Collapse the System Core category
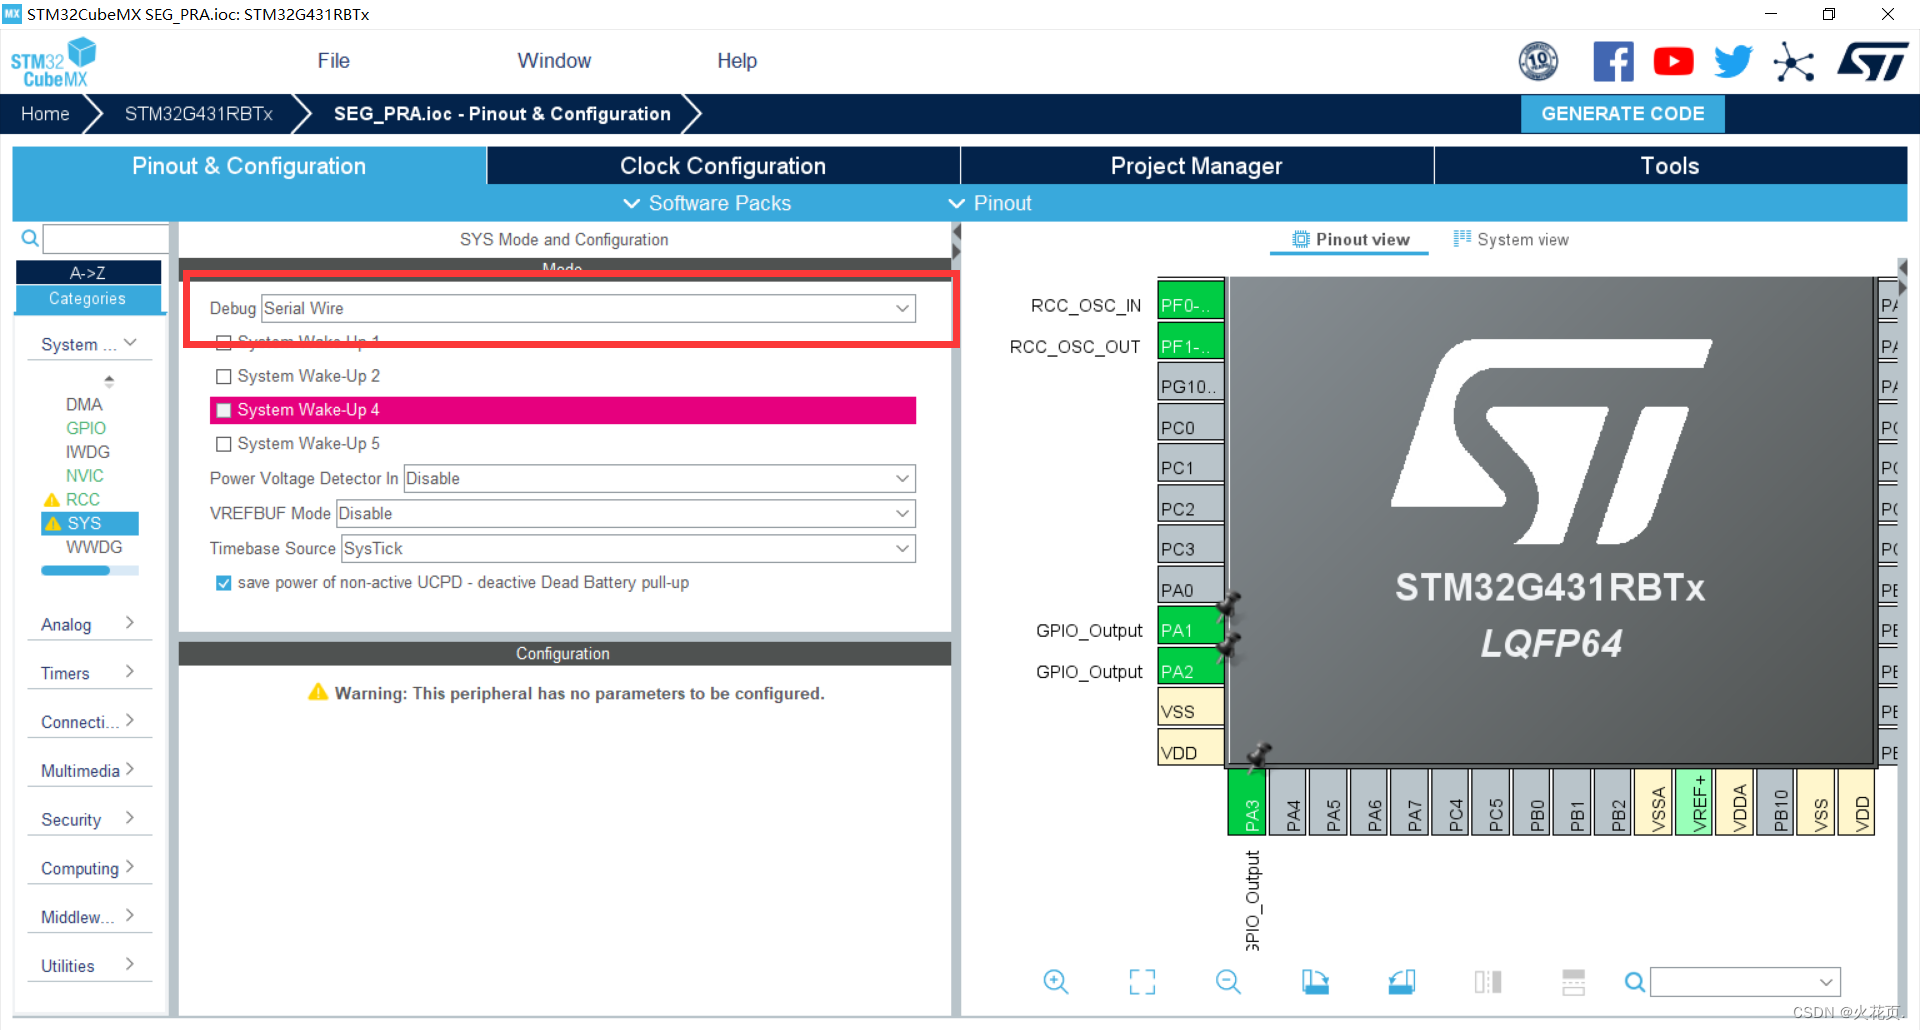Image resolution: width=1920 pixels, height=1030 pixels. point(88,344)
